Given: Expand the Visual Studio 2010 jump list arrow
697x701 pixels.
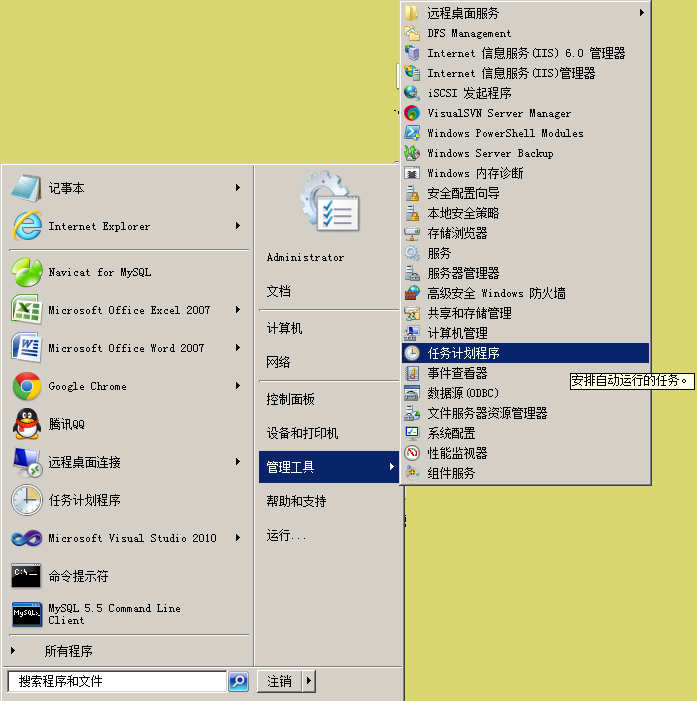Looking at the screenshot, I should pos(238,538).
